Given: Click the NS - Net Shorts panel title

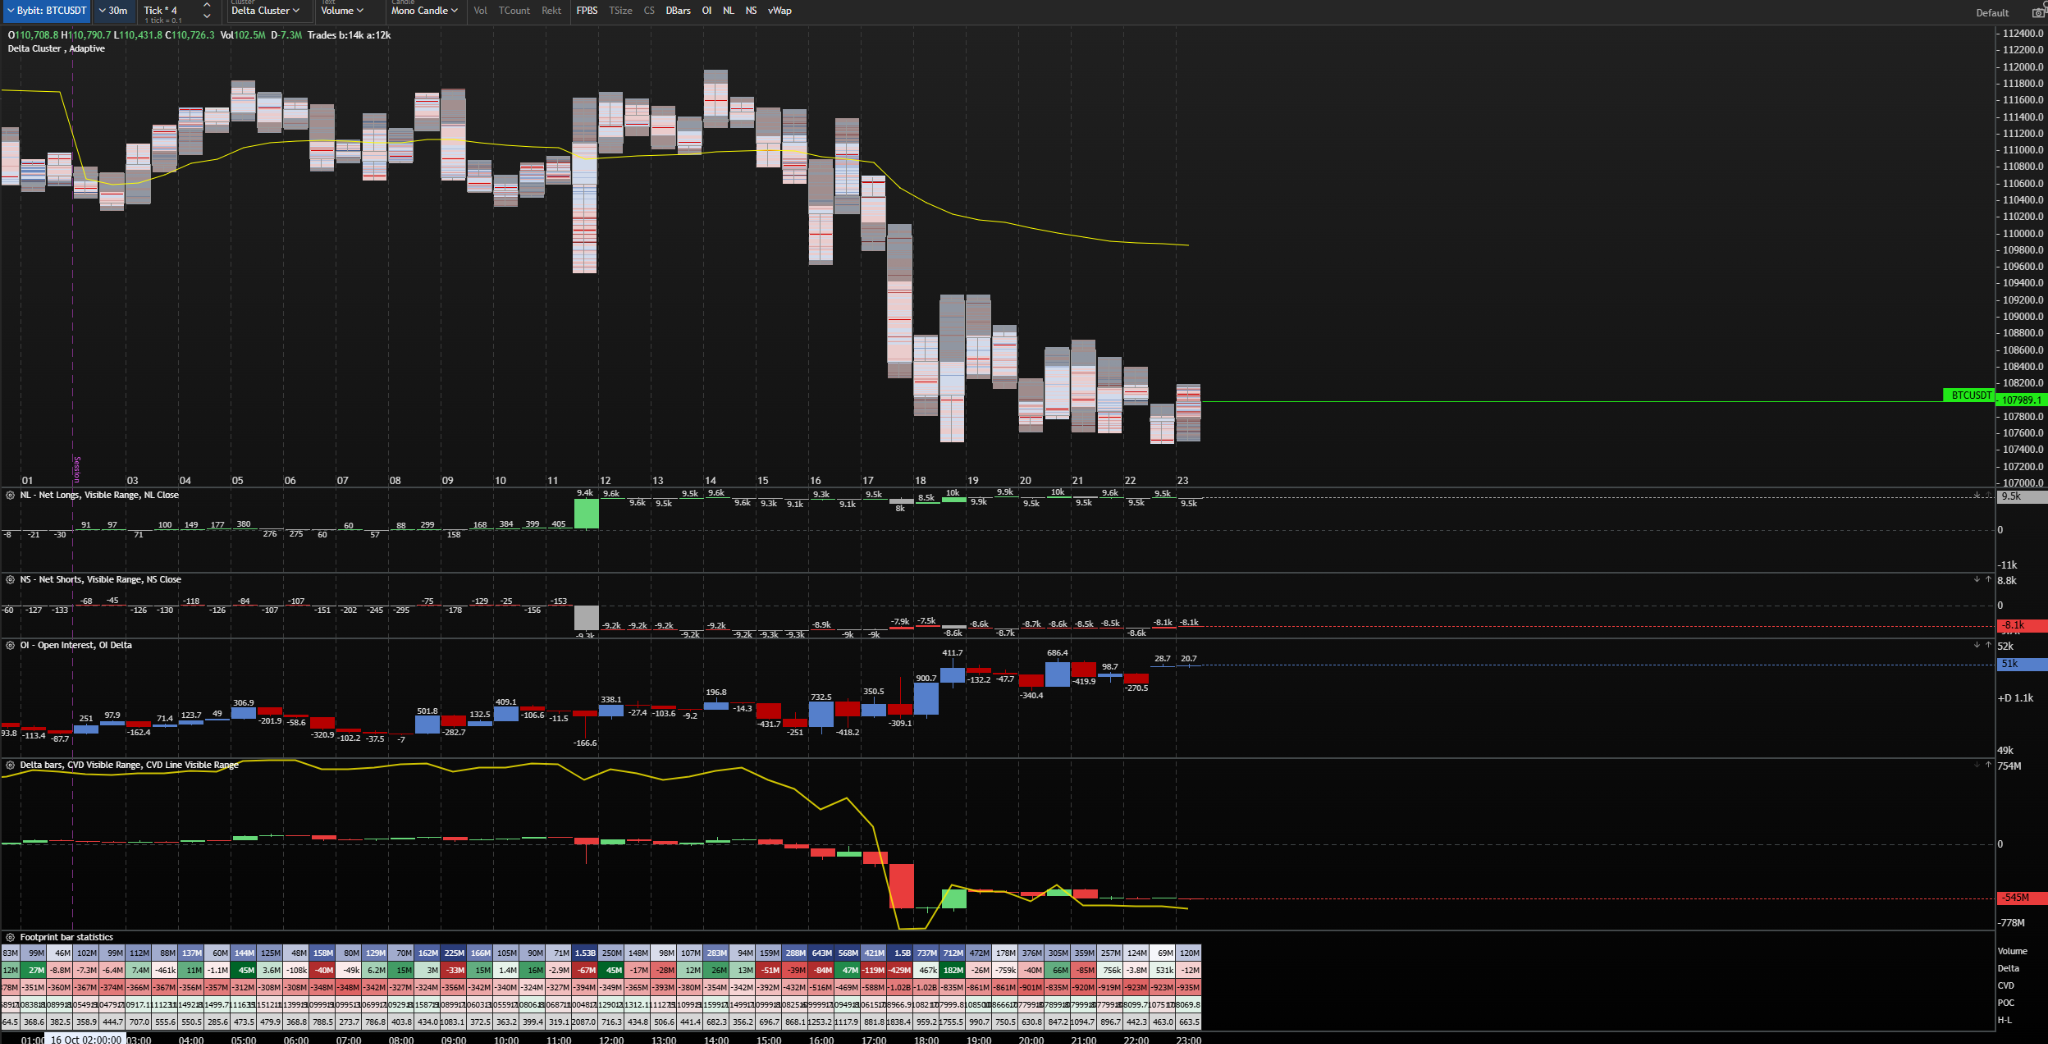Looking at the screenshot, I should tap(100, 580).
